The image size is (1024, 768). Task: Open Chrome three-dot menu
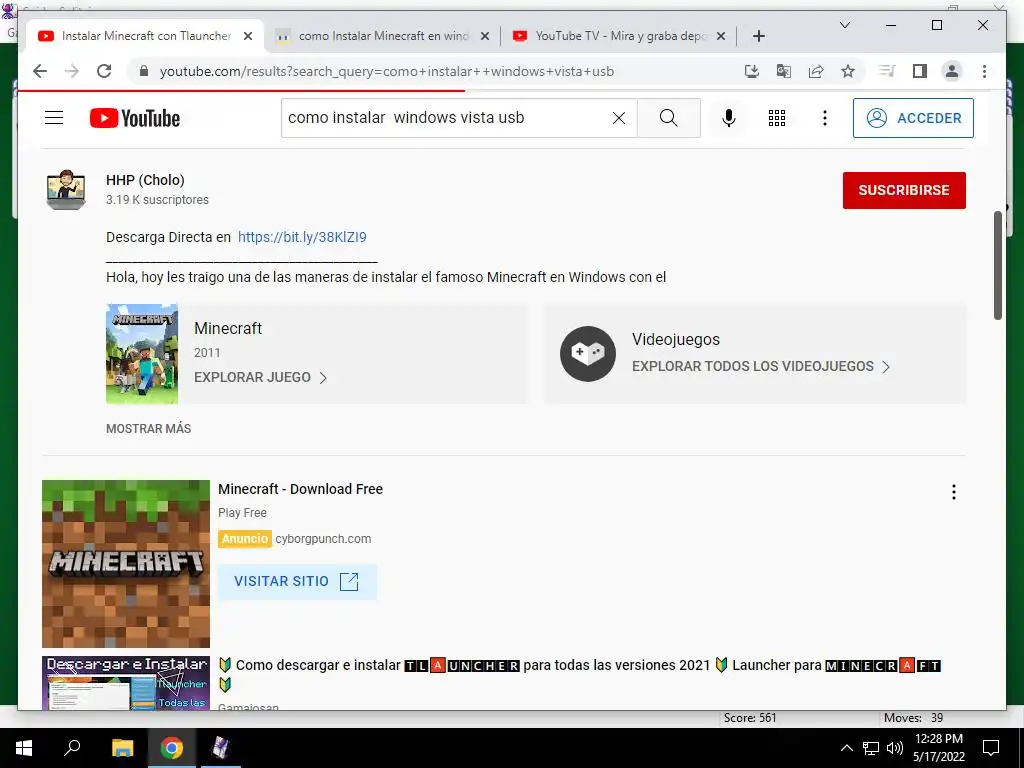pos(984,71)
